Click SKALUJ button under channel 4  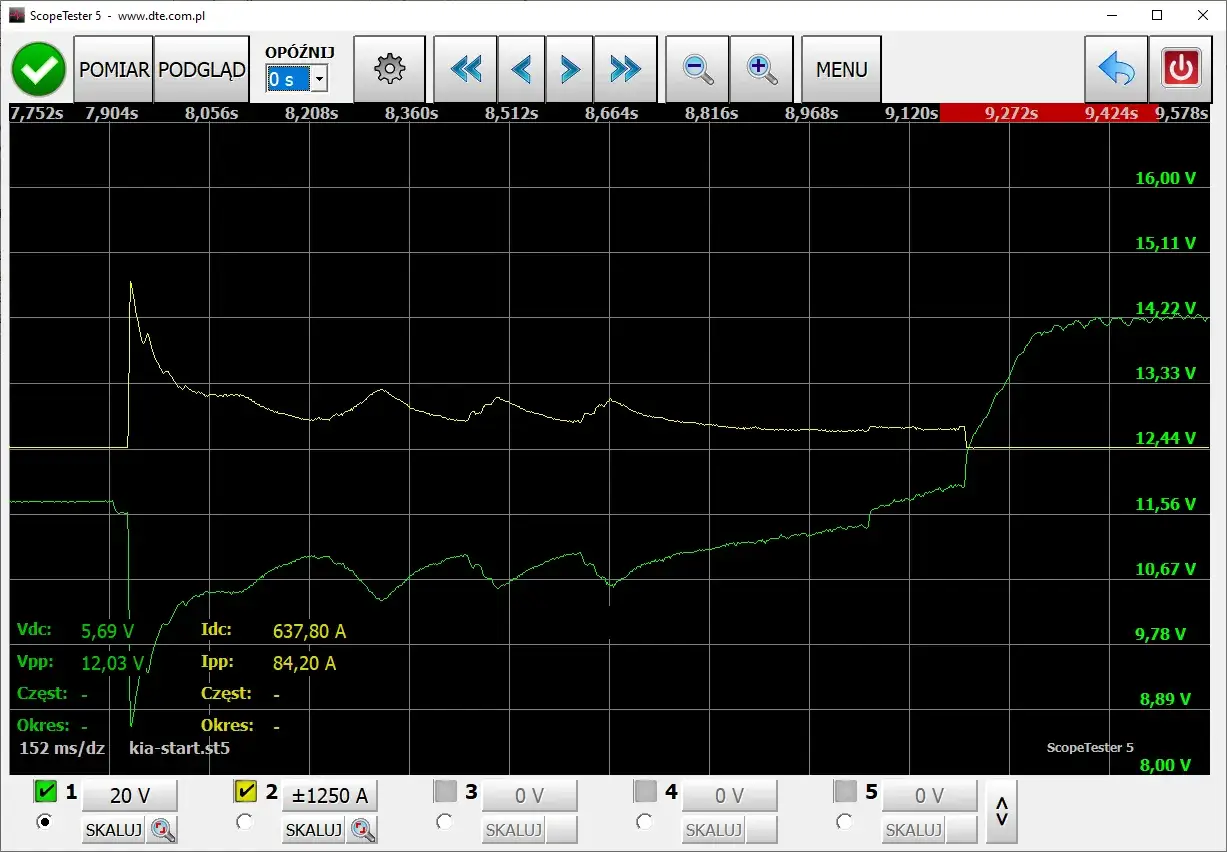(x=714, y=829)
